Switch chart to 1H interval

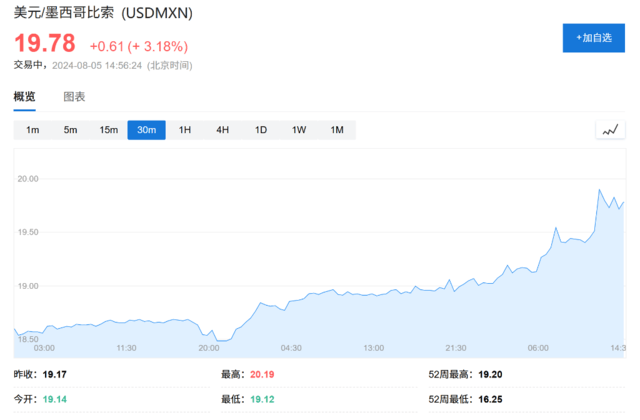click(x=184, y=130)
